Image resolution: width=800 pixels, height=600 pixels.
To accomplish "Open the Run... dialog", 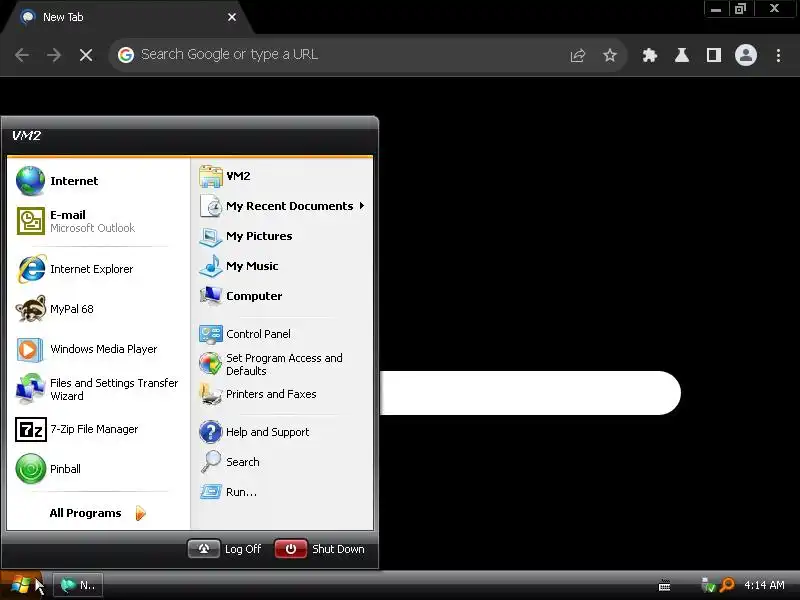I will point(228,492).
